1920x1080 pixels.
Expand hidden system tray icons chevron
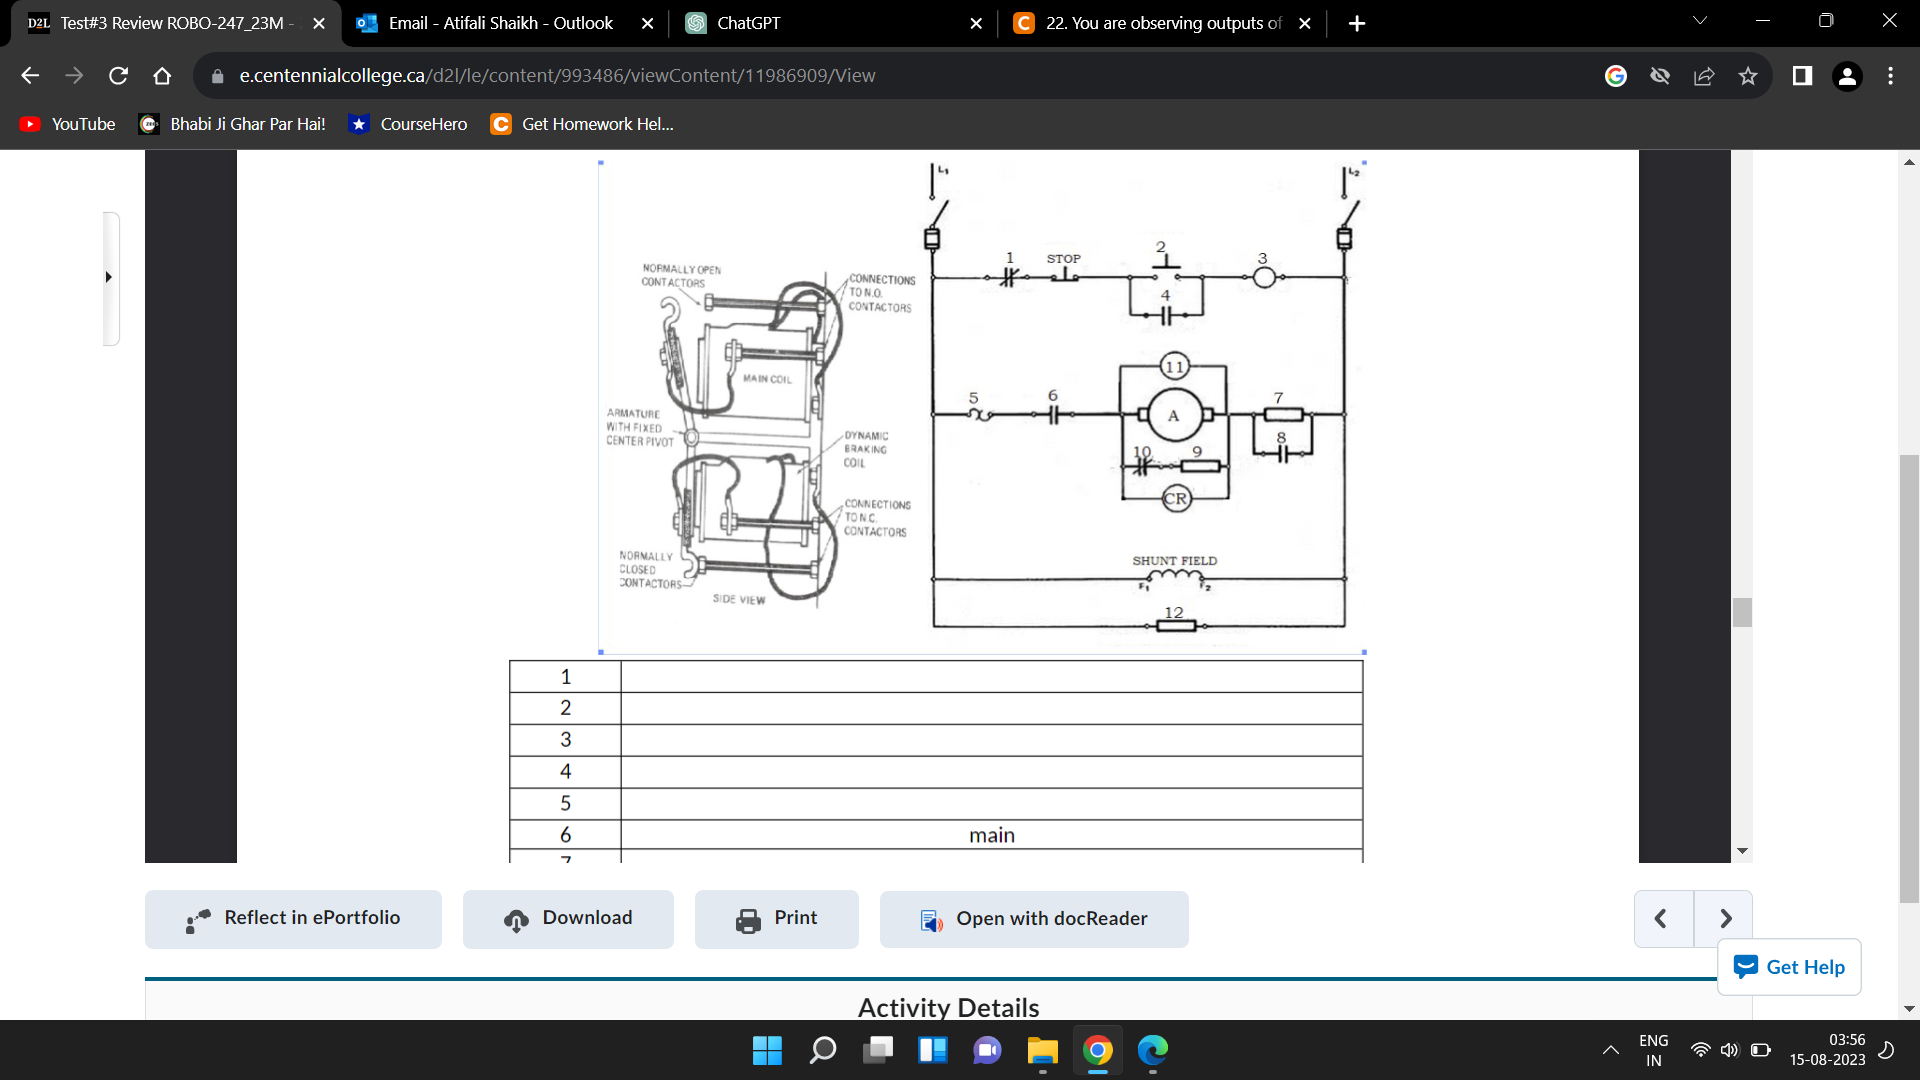[x=1611, y=1050]
